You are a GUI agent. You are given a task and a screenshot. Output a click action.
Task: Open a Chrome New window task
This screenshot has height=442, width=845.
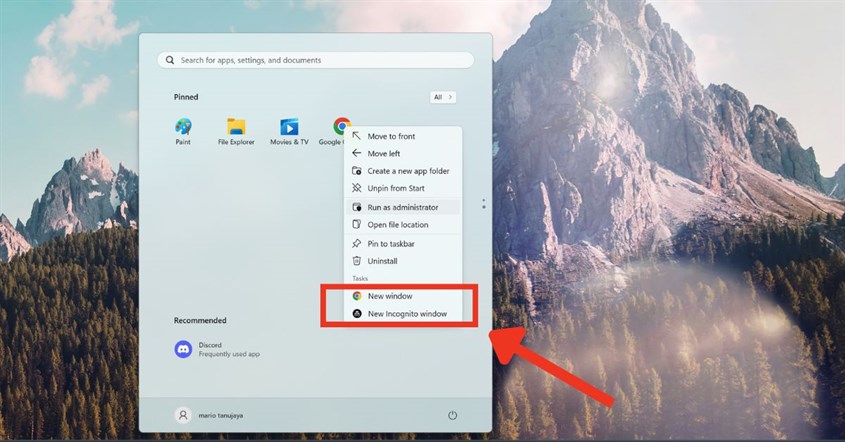pyautogui.click(x=403, y=296)
